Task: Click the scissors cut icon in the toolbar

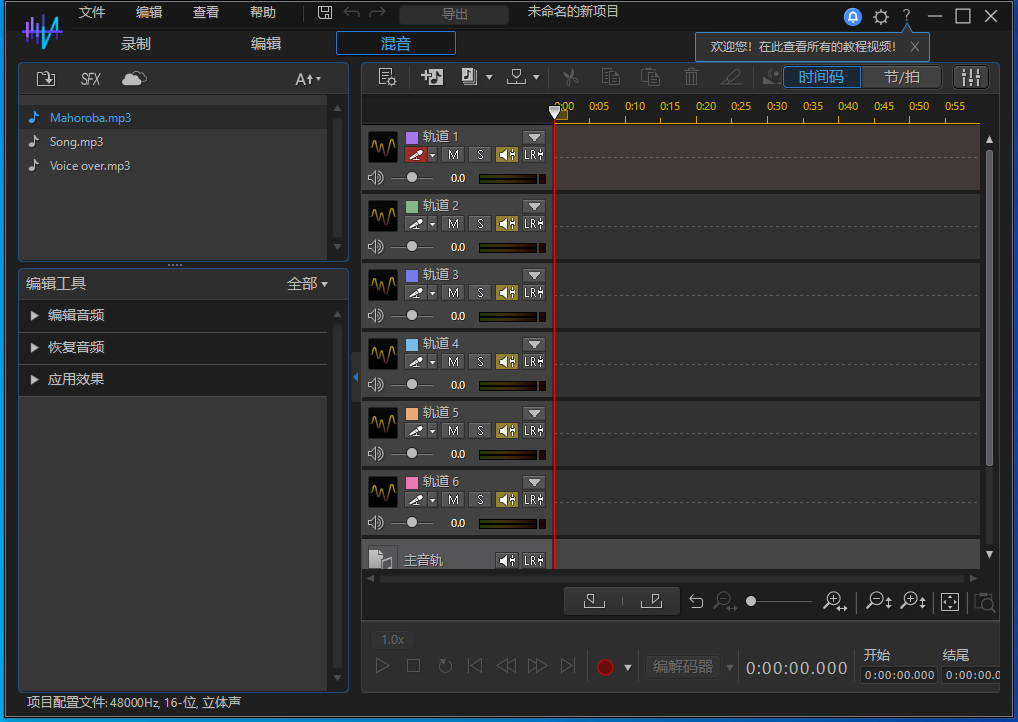Action: [x=570, y=76]
